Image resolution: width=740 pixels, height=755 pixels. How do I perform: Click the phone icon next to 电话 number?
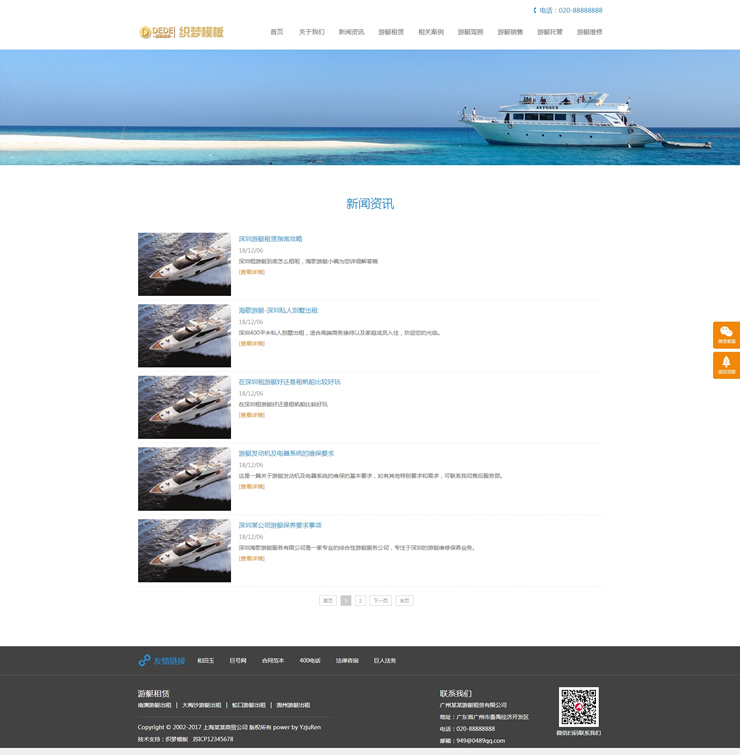[535, 11]
